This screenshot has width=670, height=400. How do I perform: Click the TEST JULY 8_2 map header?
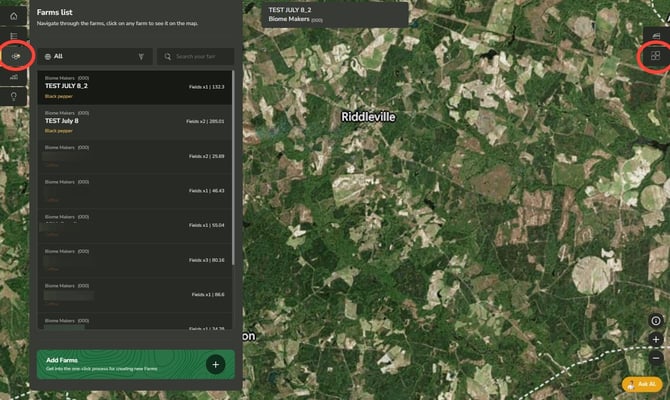335,15
